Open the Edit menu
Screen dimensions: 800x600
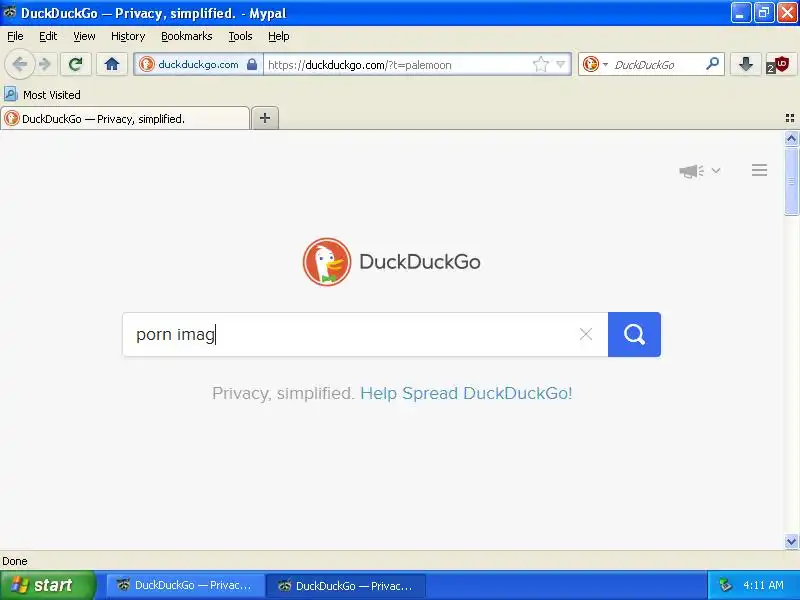coord(48,36)
